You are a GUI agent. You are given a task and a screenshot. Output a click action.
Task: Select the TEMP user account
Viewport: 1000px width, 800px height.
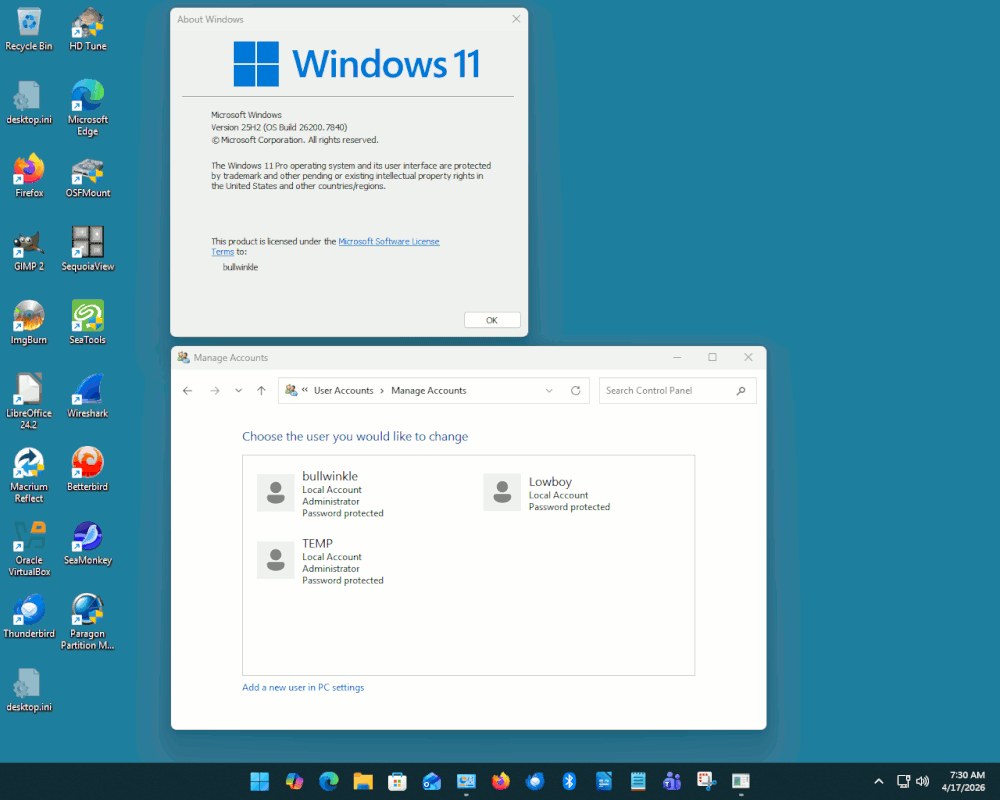(x=321, y=561)
